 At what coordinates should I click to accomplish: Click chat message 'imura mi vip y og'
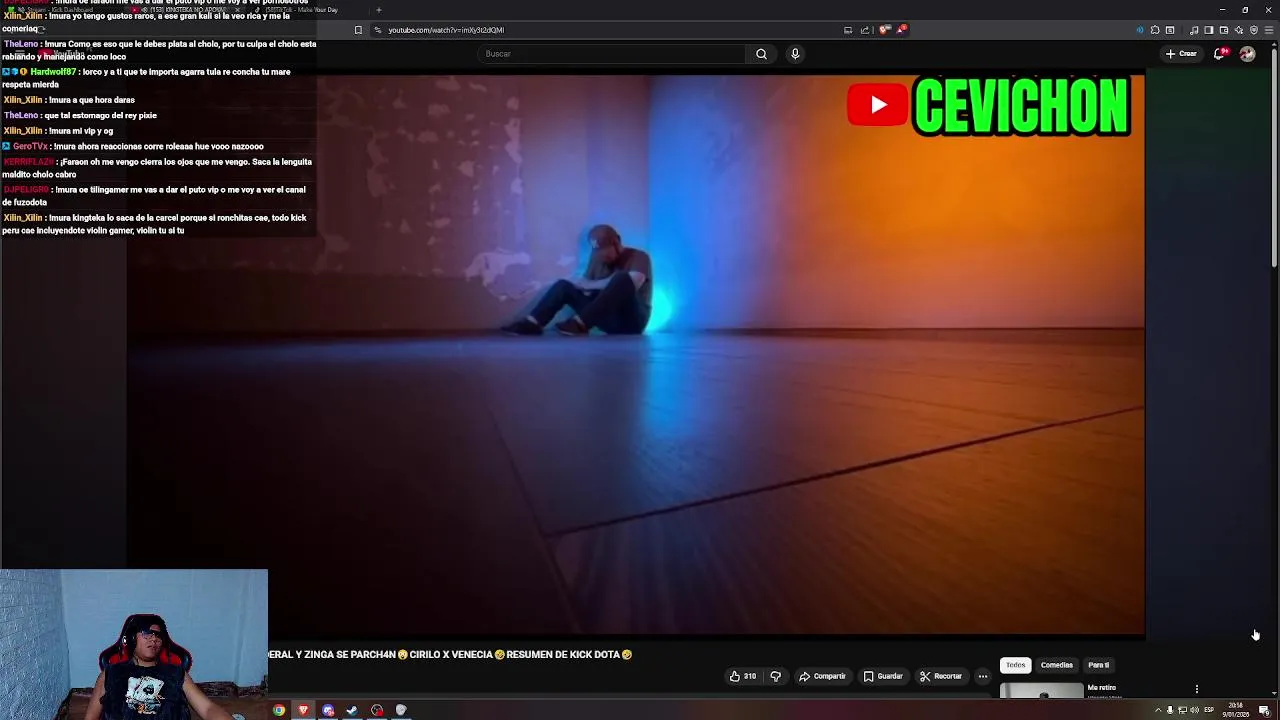tap(80, 131)
